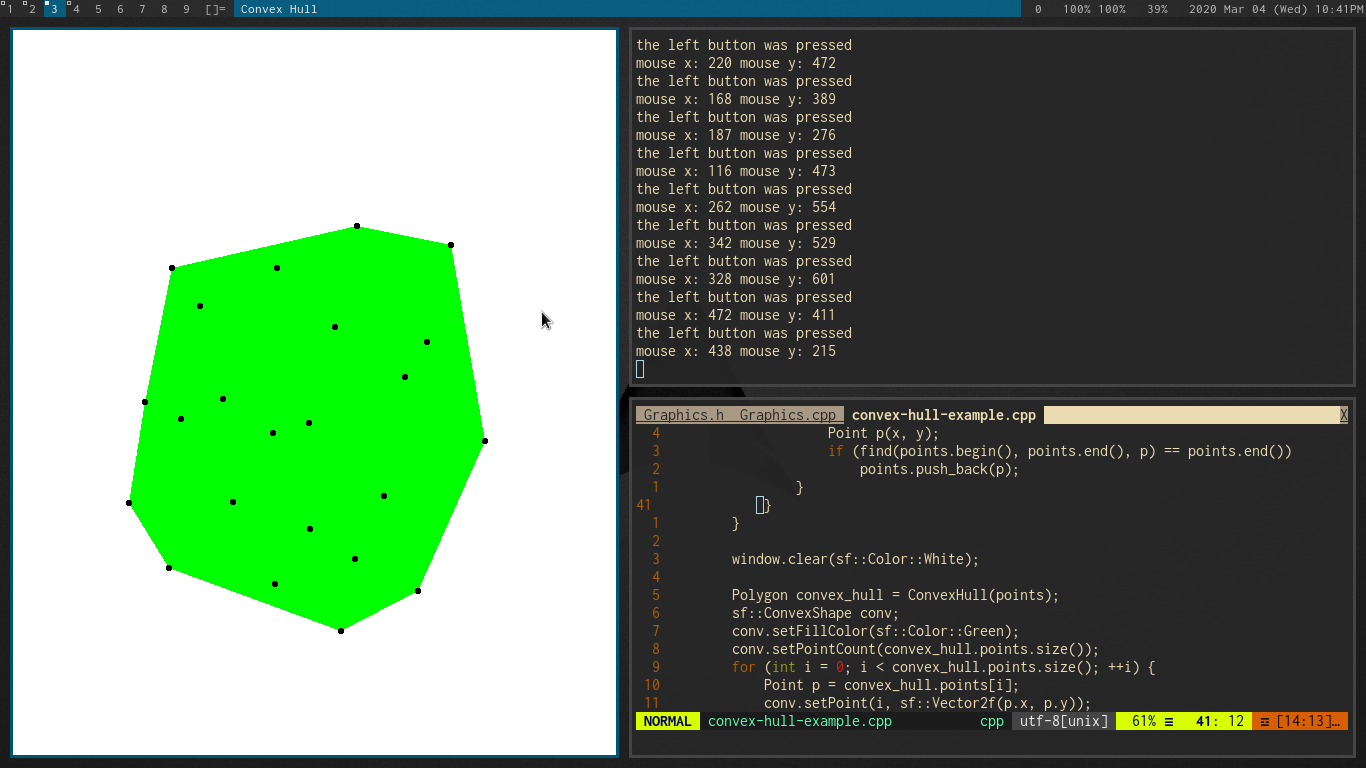Click code line 'Point p(x, y);'
Screen dimensions: 1366x768
(884, 433)
